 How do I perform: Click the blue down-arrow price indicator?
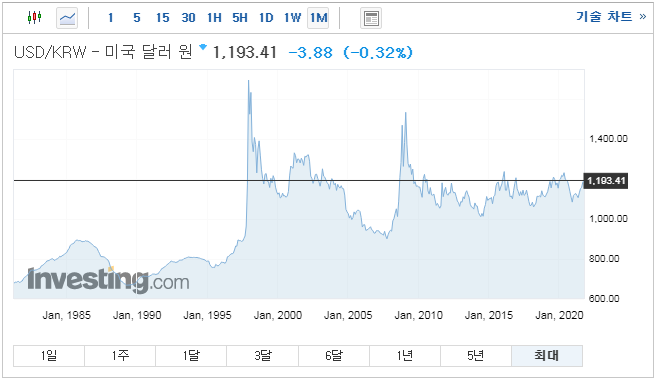(203, 47)
